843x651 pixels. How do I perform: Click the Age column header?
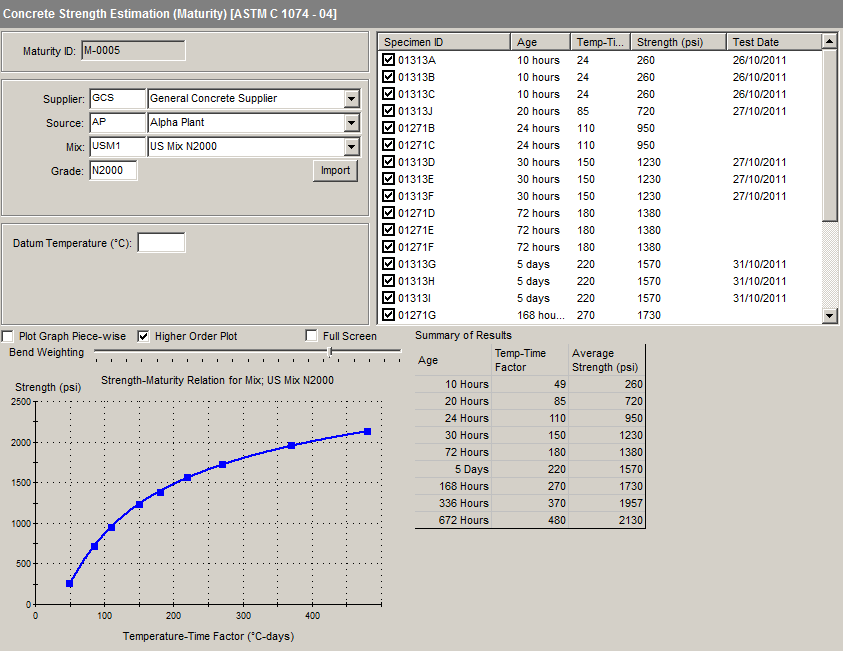[541, 42]
